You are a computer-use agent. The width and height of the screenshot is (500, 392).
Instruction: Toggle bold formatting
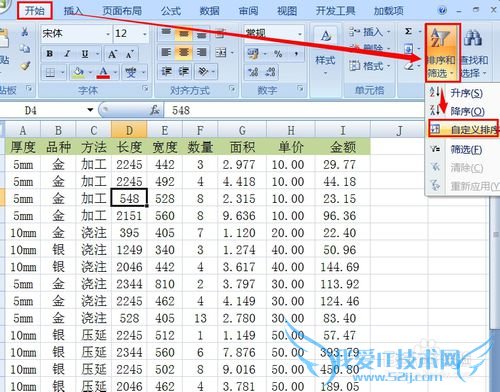(x=50, y=53)
